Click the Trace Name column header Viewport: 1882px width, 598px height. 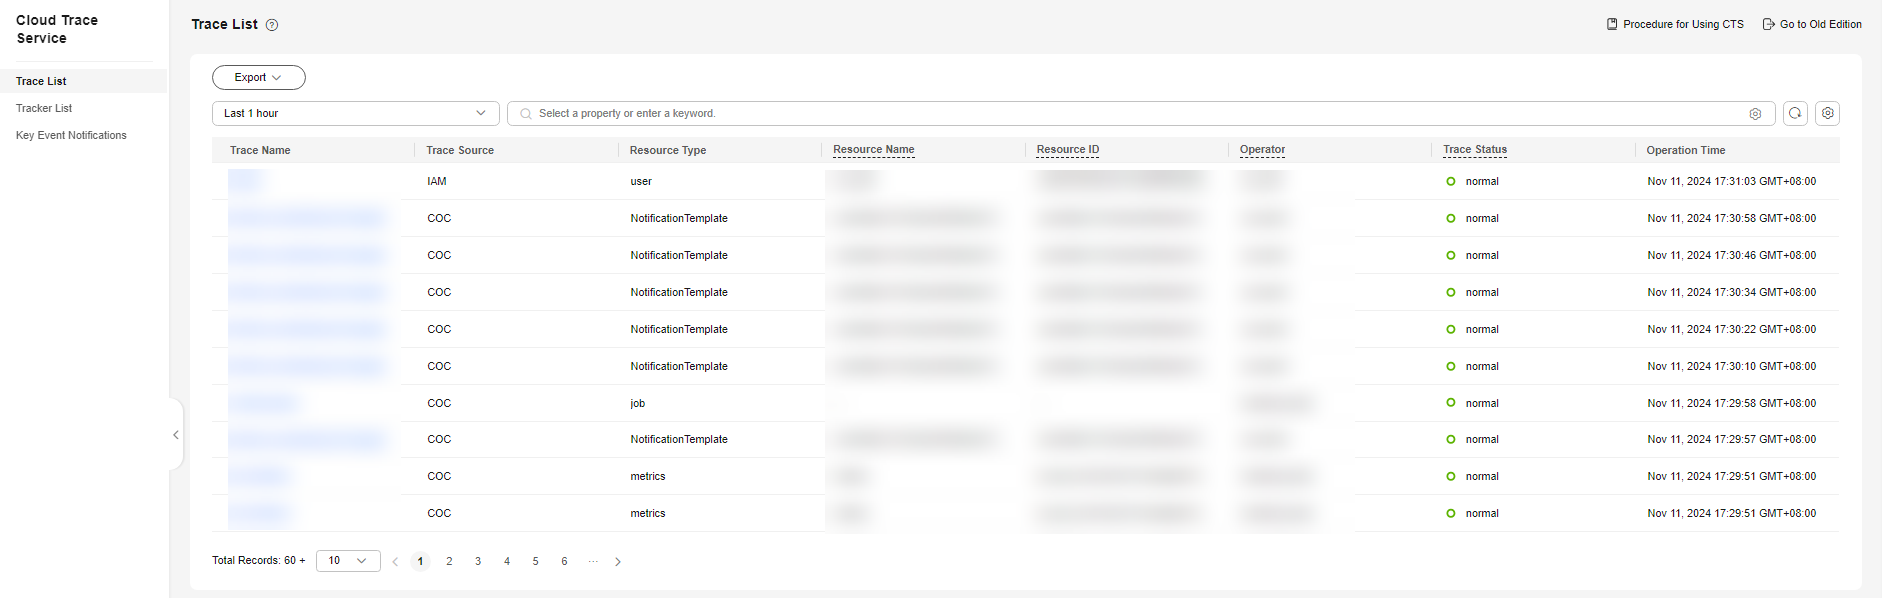pyautogui.click(x=260, y=150)
